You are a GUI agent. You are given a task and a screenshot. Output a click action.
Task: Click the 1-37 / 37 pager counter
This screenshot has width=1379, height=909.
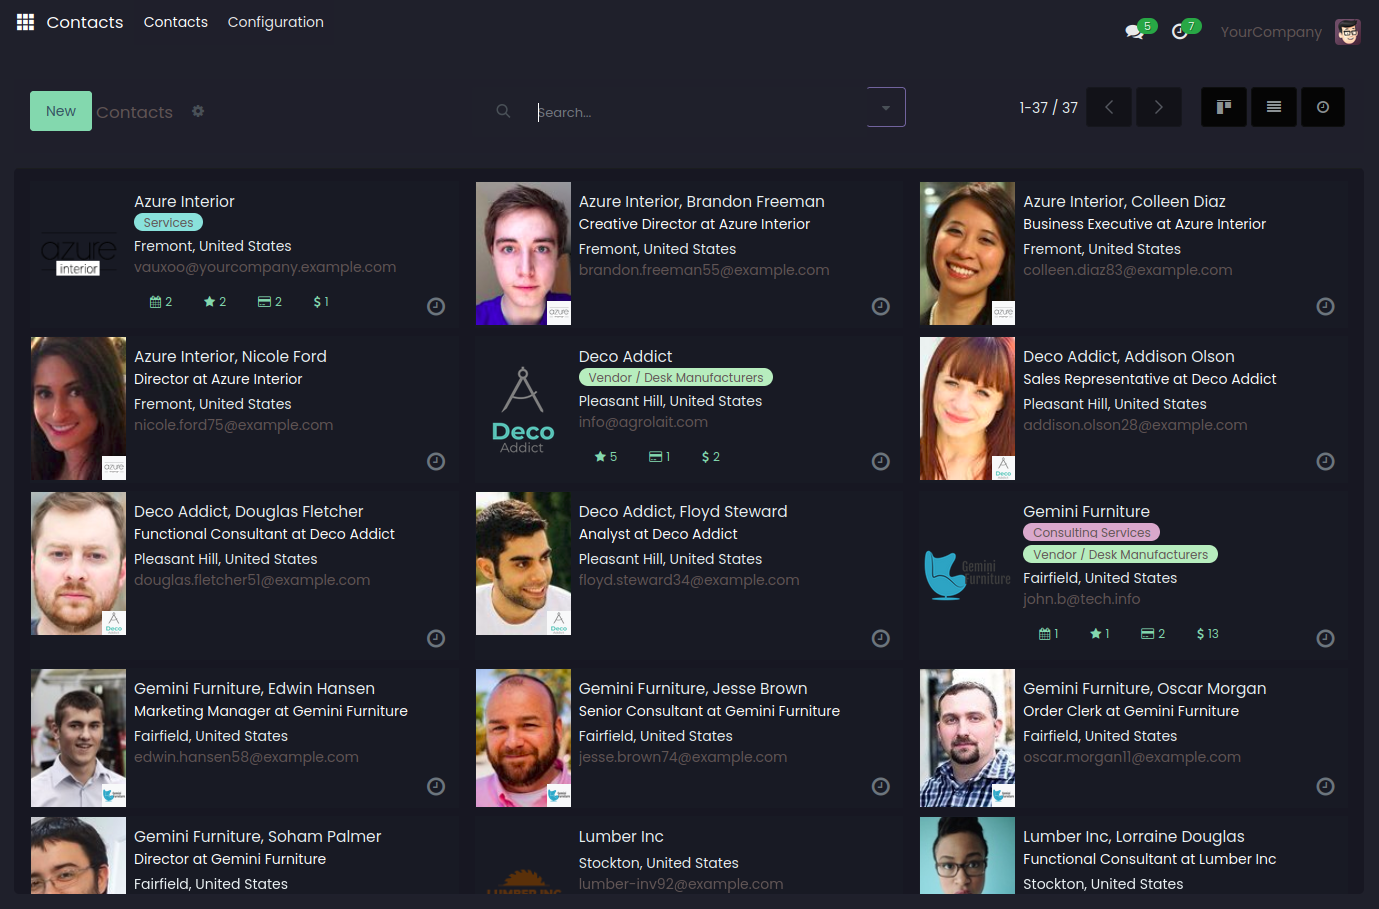[1049, 108]
